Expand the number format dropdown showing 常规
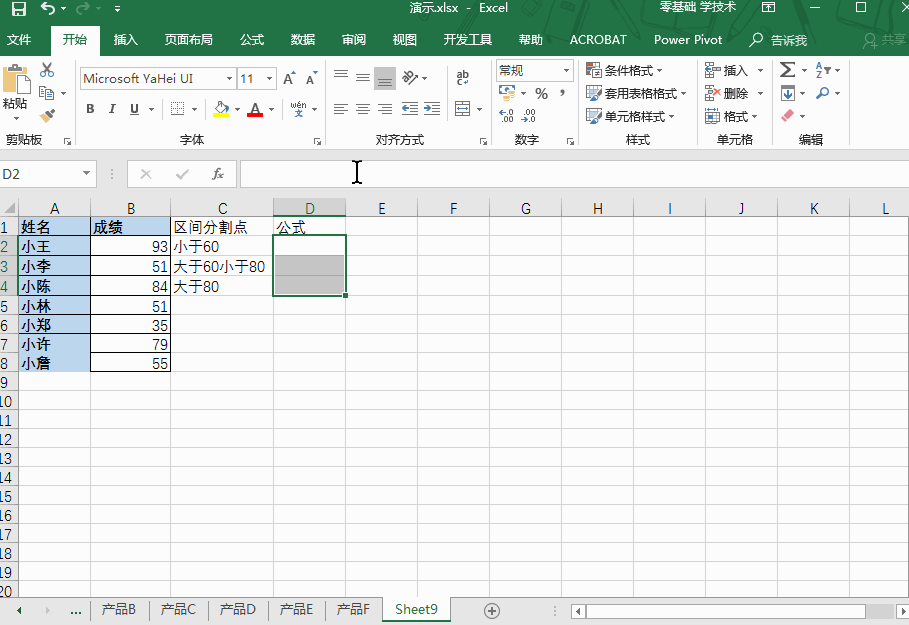 tap(566, 71)
